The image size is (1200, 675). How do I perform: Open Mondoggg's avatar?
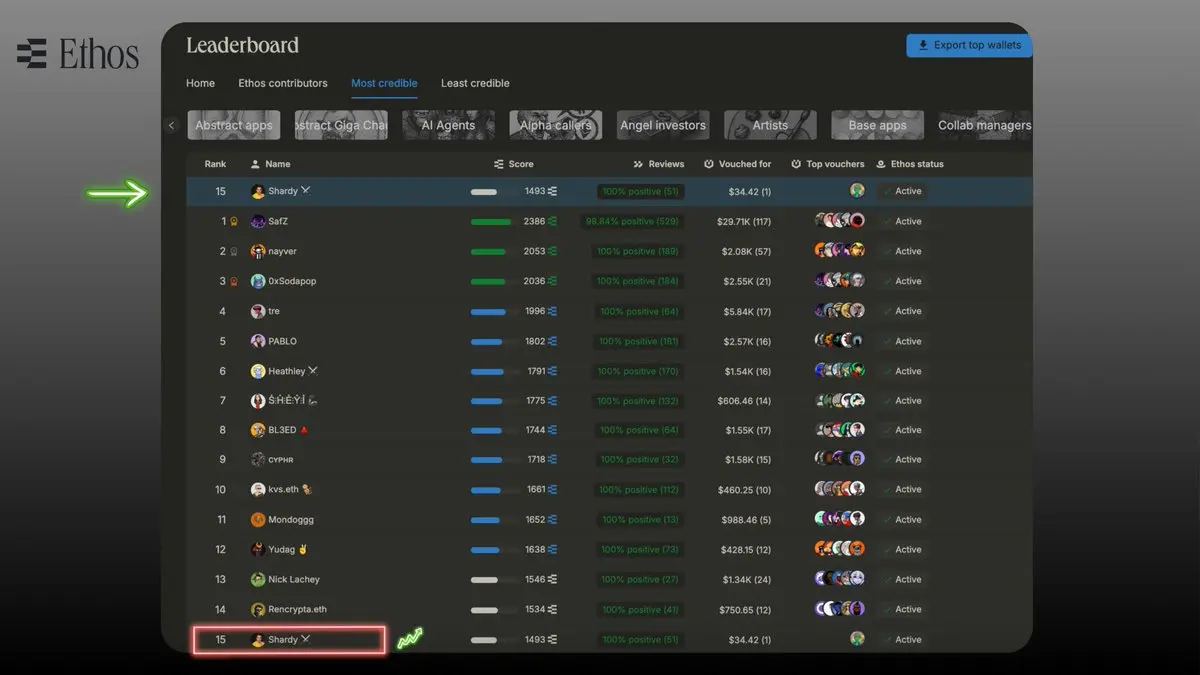tap(258, 520)
